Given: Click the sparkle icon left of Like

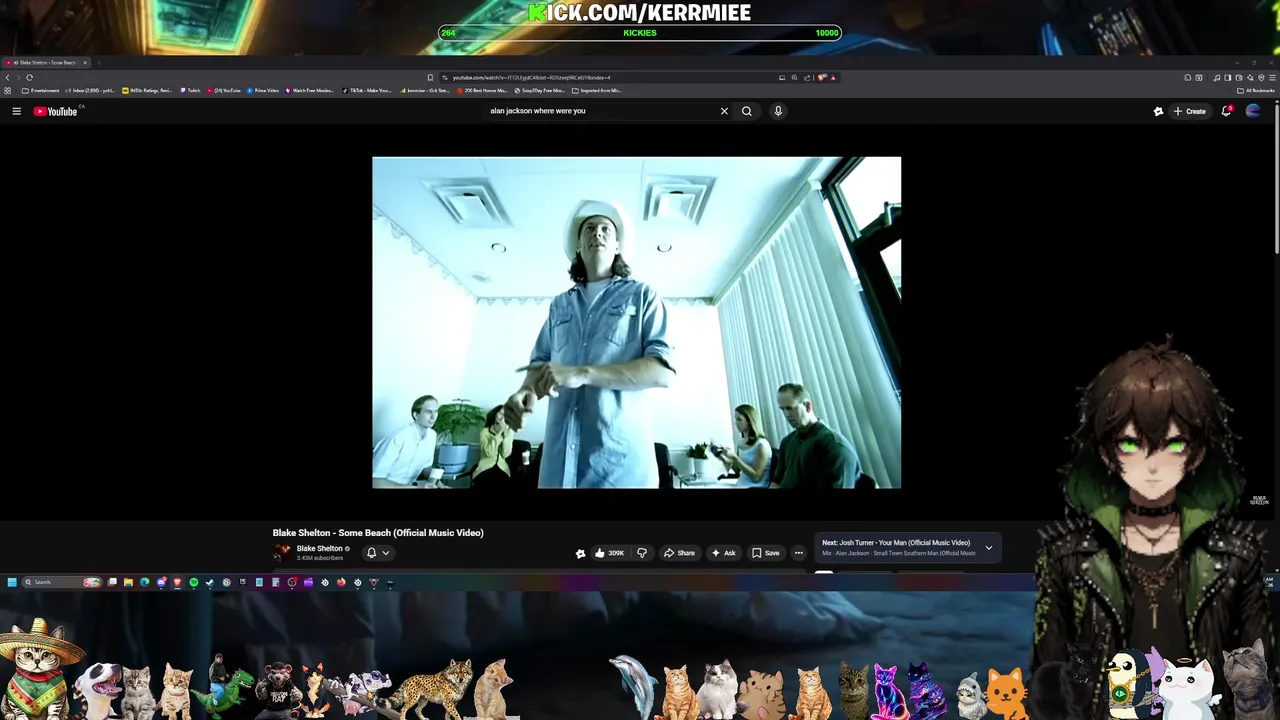Looking at the screenshot, I should coord(580,553).
